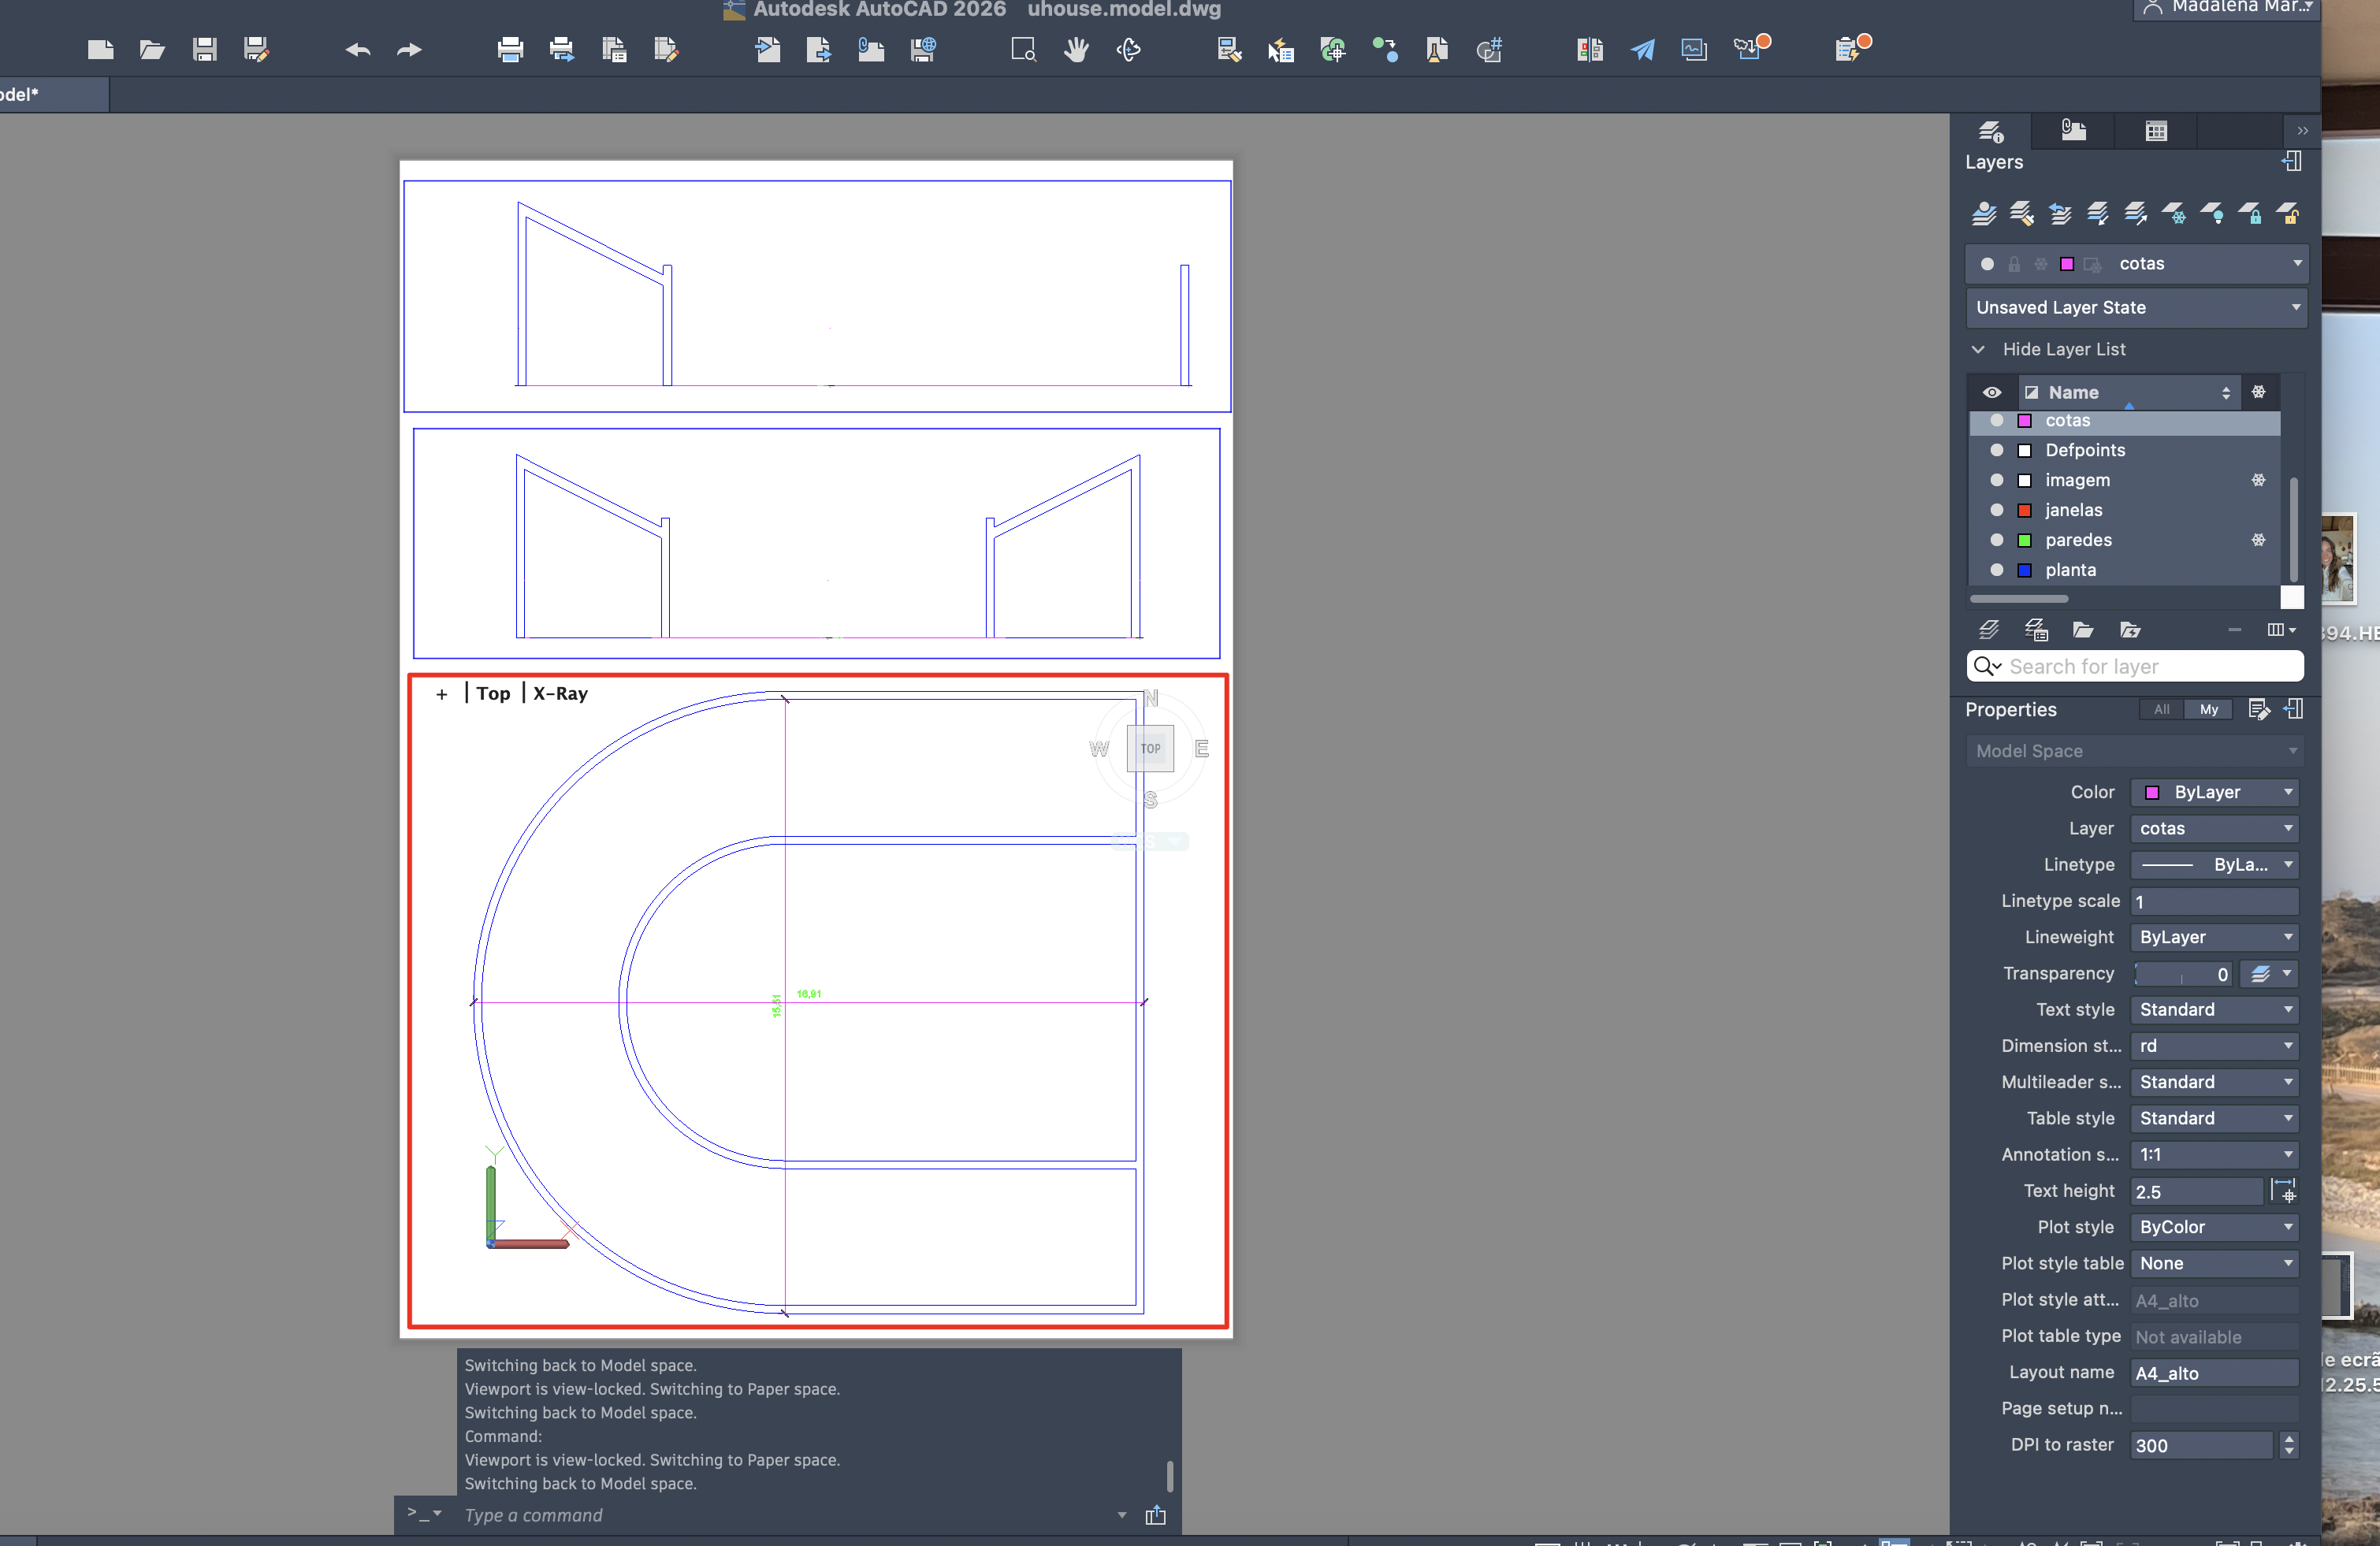Viewport: 2380px width, 1546px height.
Task: Switch to the attachments tab beside Layers
Action: click(2073, 131)
